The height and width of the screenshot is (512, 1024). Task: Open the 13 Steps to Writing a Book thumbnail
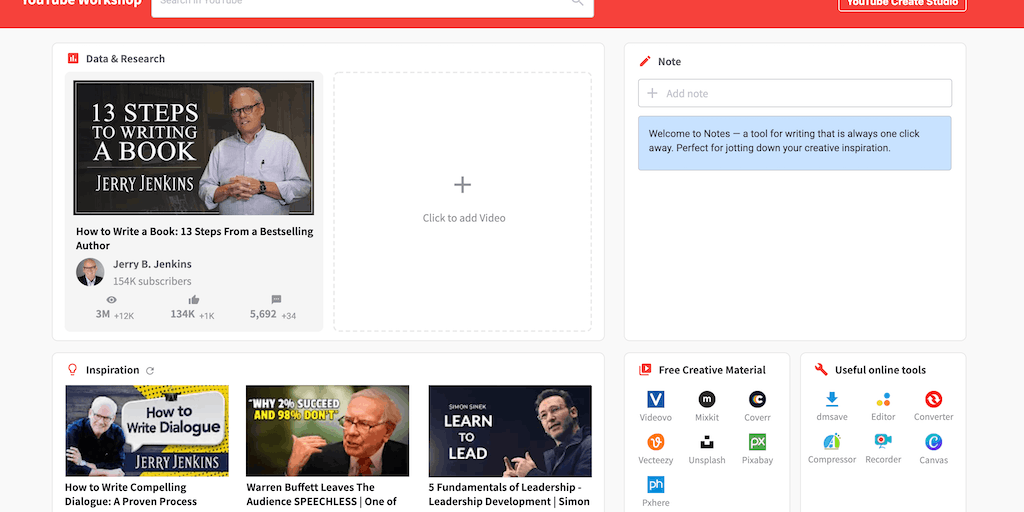point(194,148)
